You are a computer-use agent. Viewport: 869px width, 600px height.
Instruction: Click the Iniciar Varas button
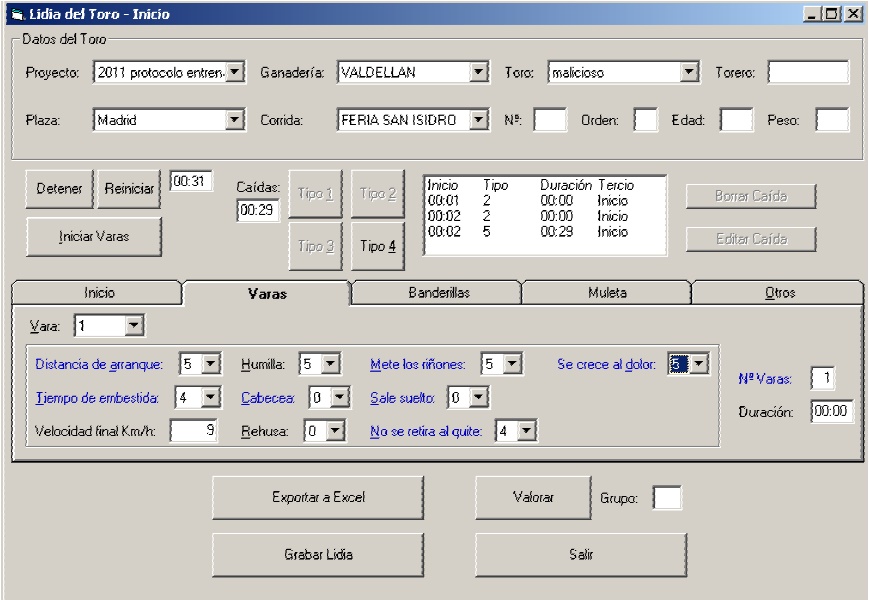point(93,237)
